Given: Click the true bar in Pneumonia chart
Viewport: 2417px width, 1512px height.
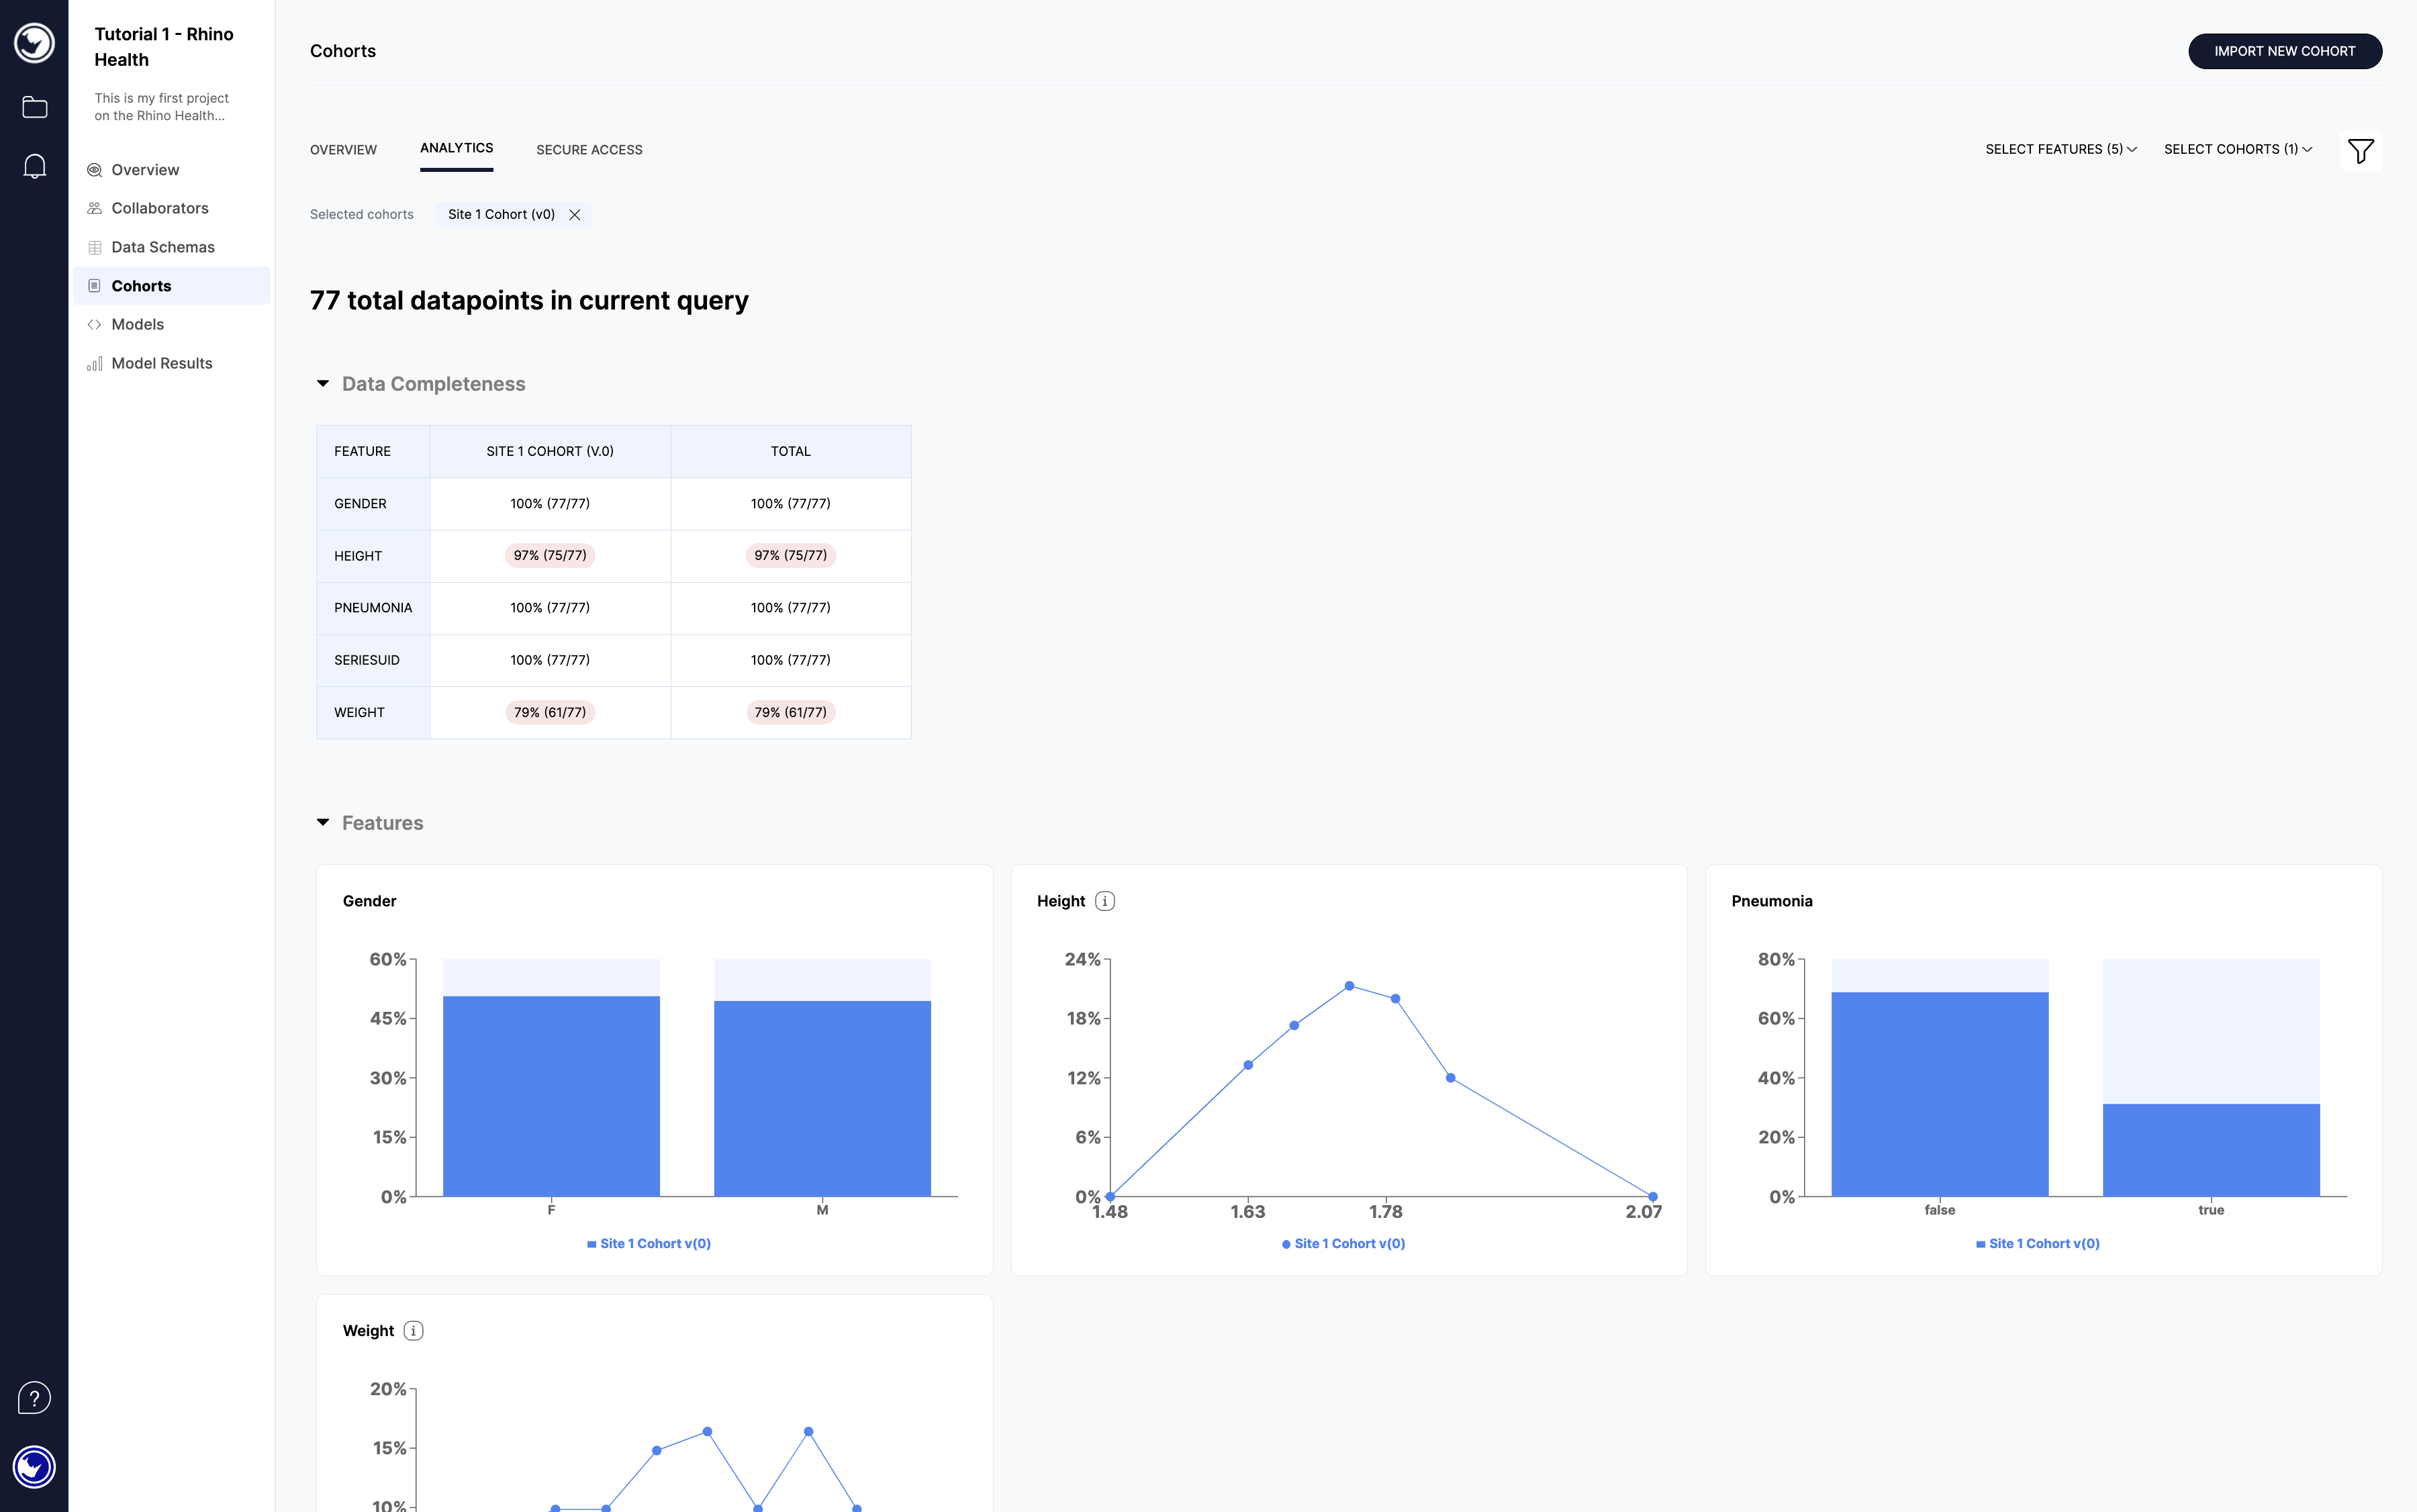Looking at the screenshot, I should pyautogui.click(x=2211, y=1150).
